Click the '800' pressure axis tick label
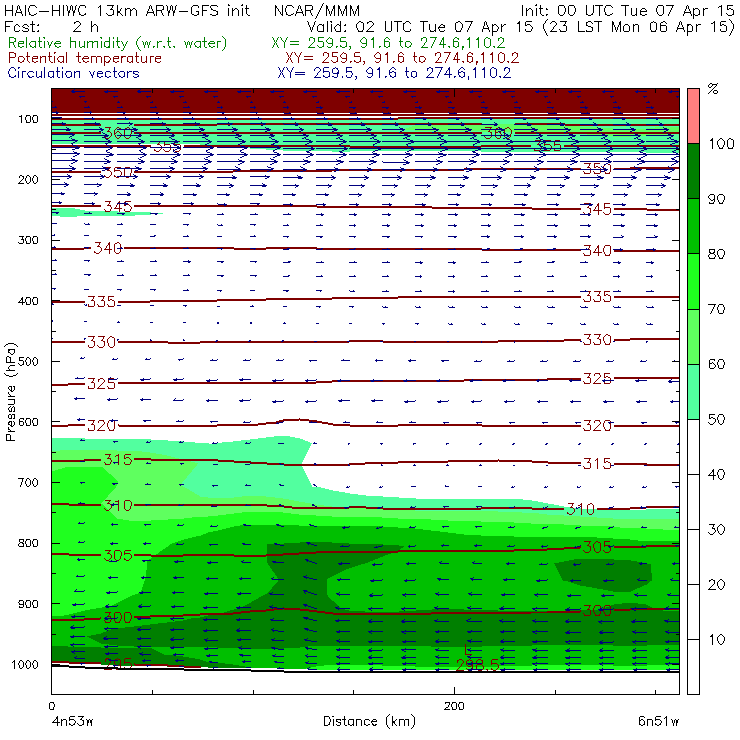Screen dimensions: 740x740 pyautogui.click(x=28, y=543)
